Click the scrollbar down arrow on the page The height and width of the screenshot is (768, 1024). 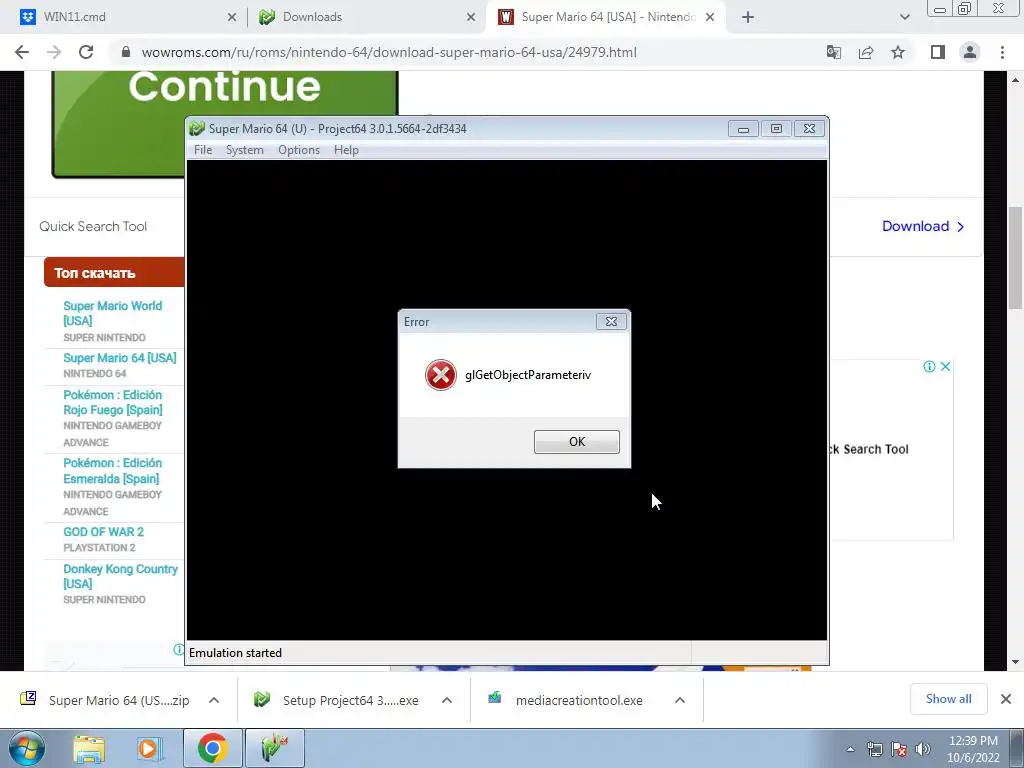(1015, 662)
